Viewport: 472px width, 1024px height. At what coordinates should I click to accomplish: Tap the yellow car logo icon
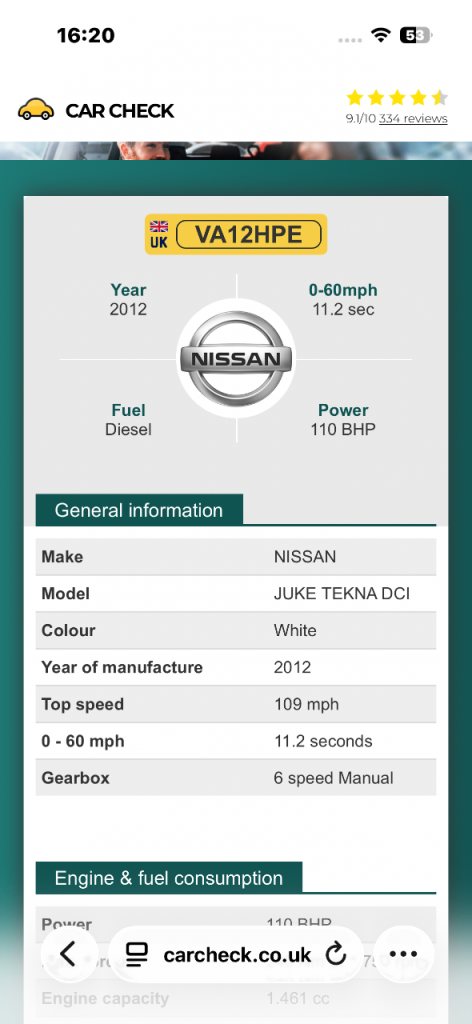(x=35, y=110)
